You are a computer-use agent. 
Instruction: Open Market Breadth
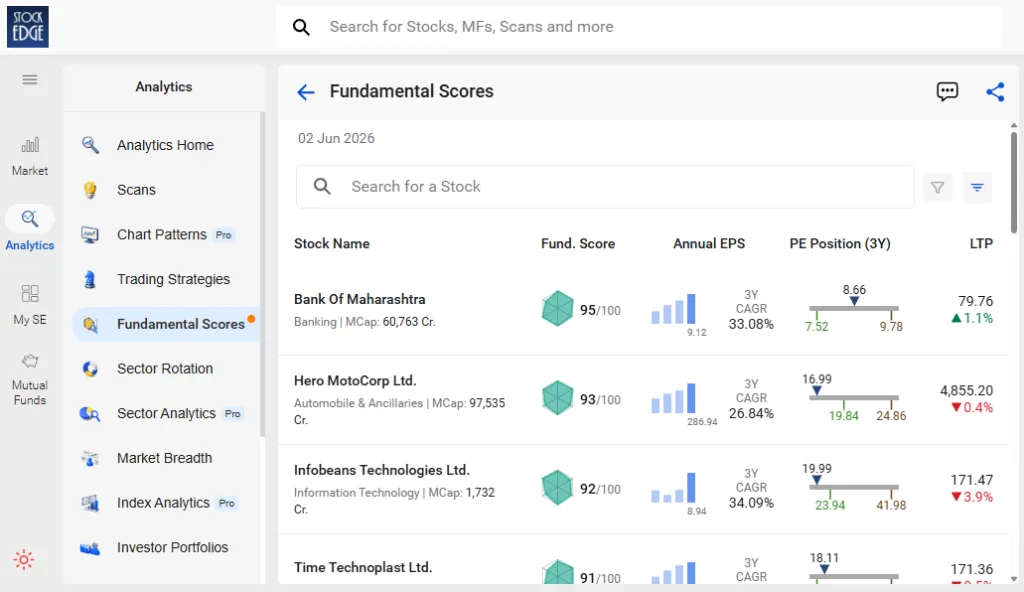coord(167,458)
